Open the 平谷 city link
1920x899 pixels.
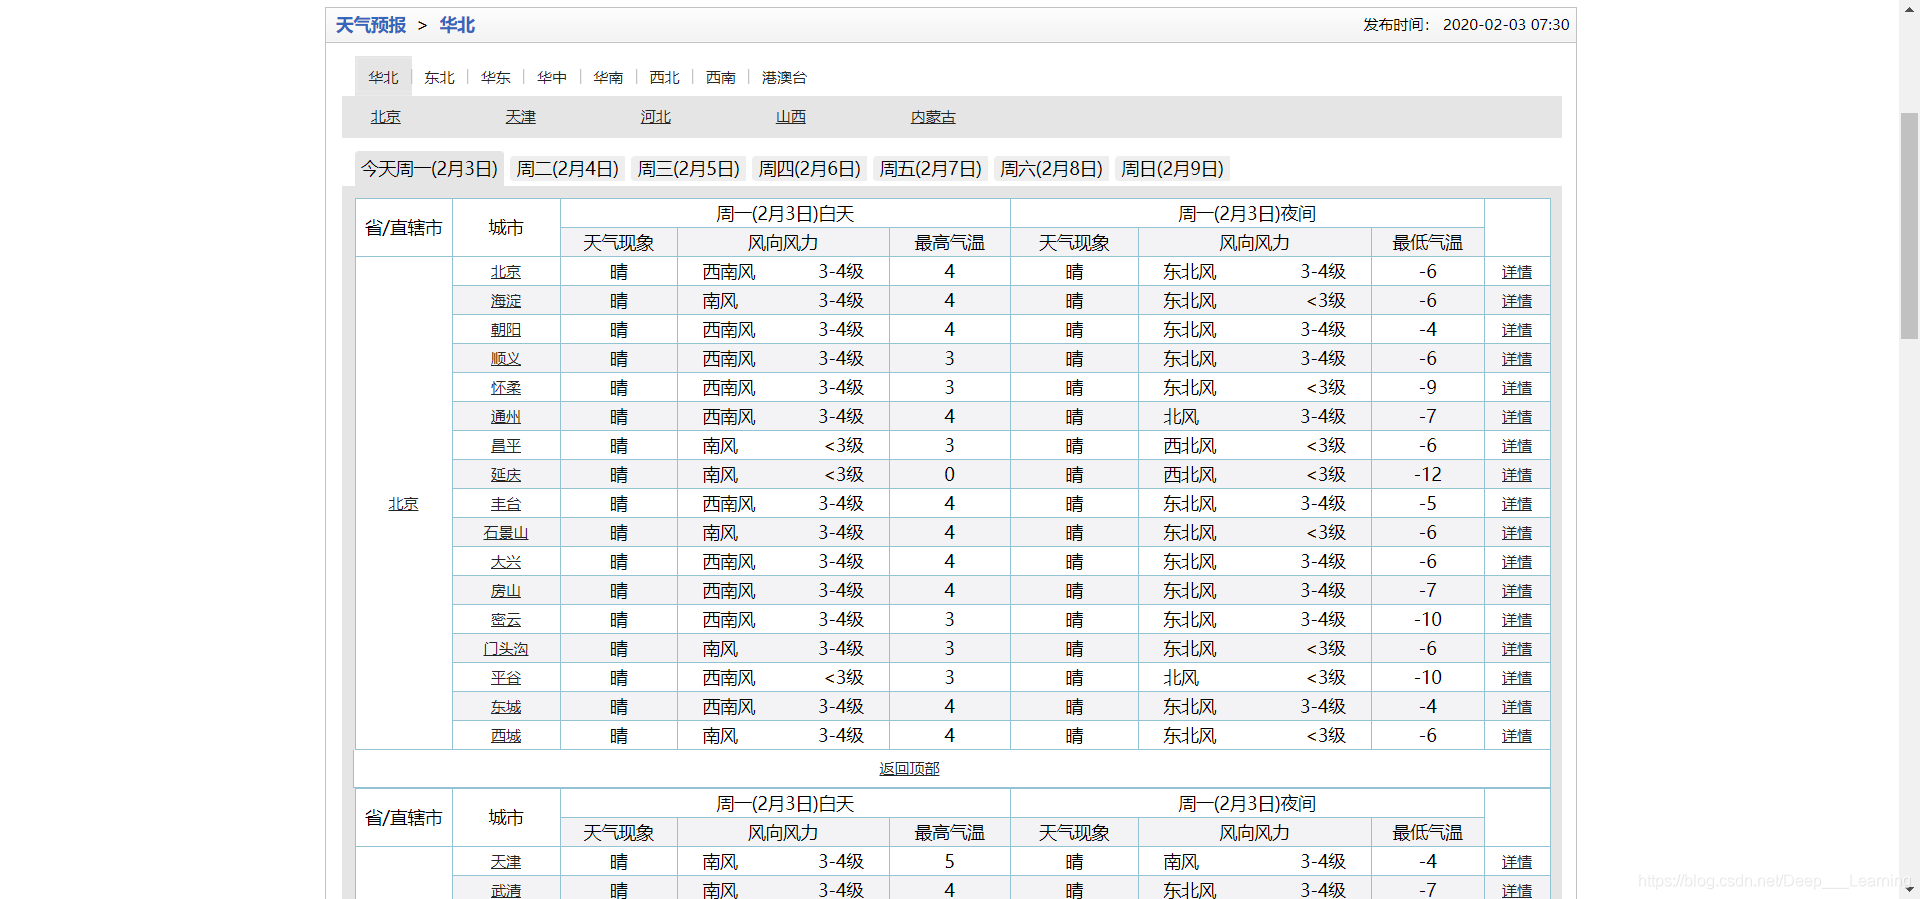coord(506,678)
